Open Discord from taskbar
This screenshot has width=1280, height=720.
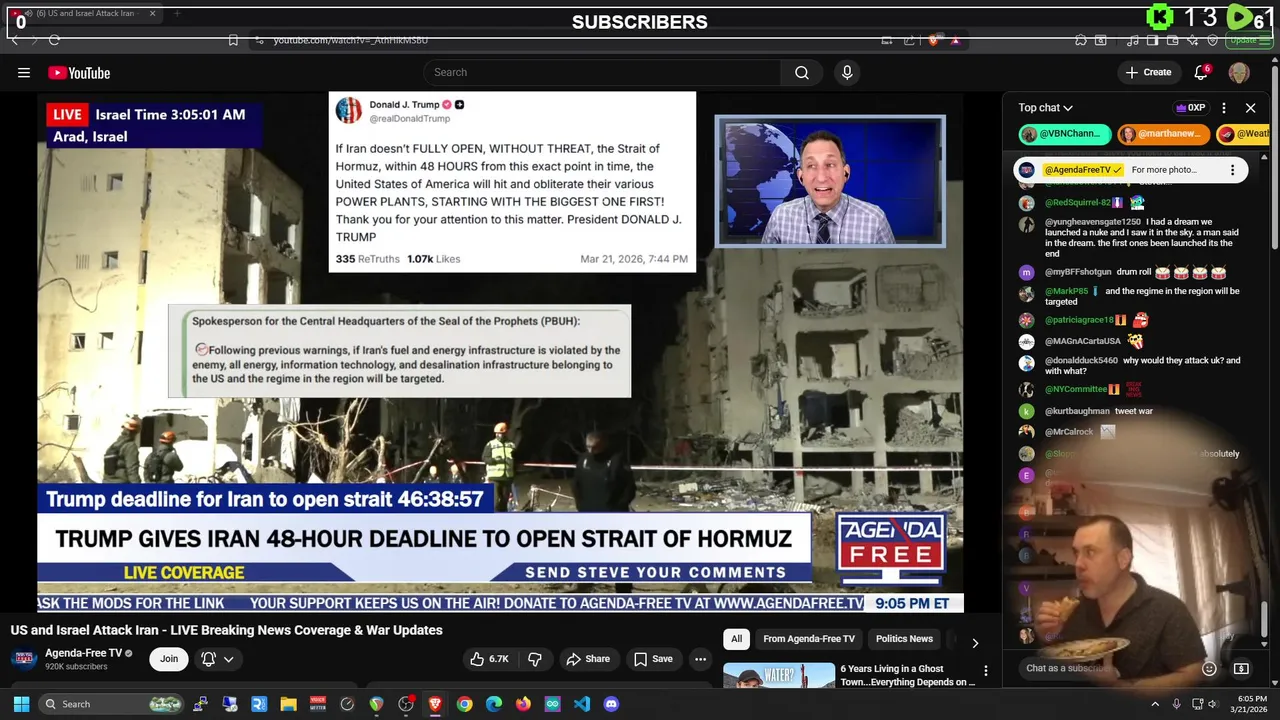[x=611, y=704]
